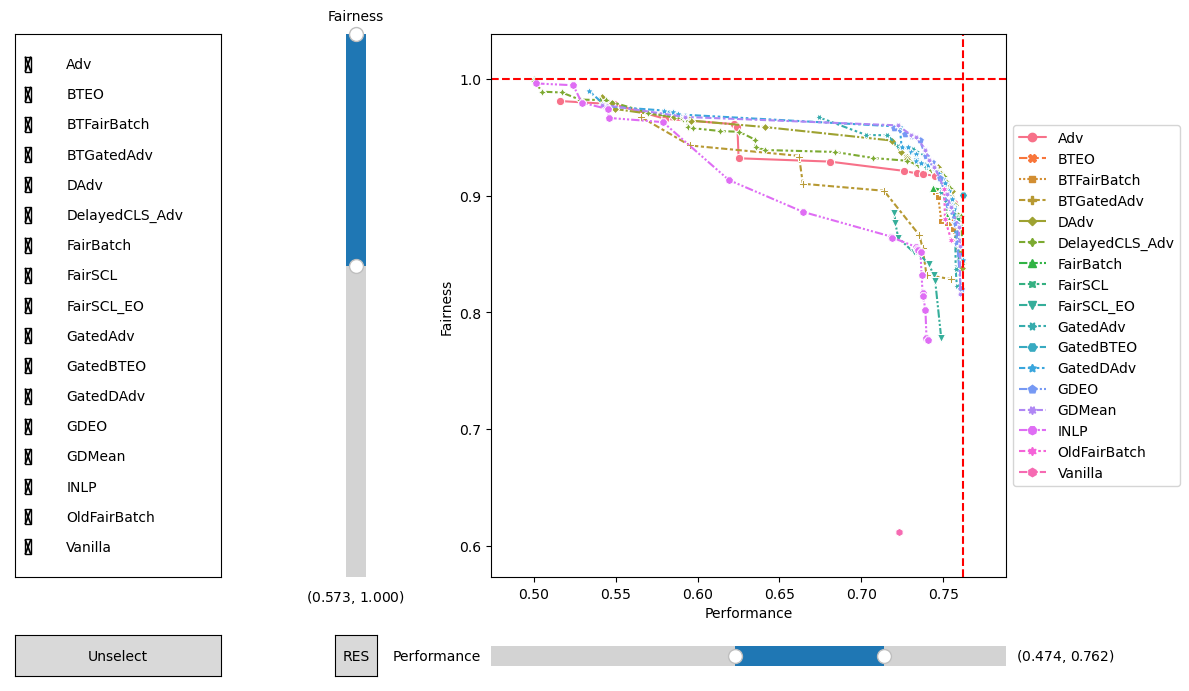This screenshot has width=1189, height=691.
Task: Click the BTGatedAdv legend marker
Action: coord(1032,201)
